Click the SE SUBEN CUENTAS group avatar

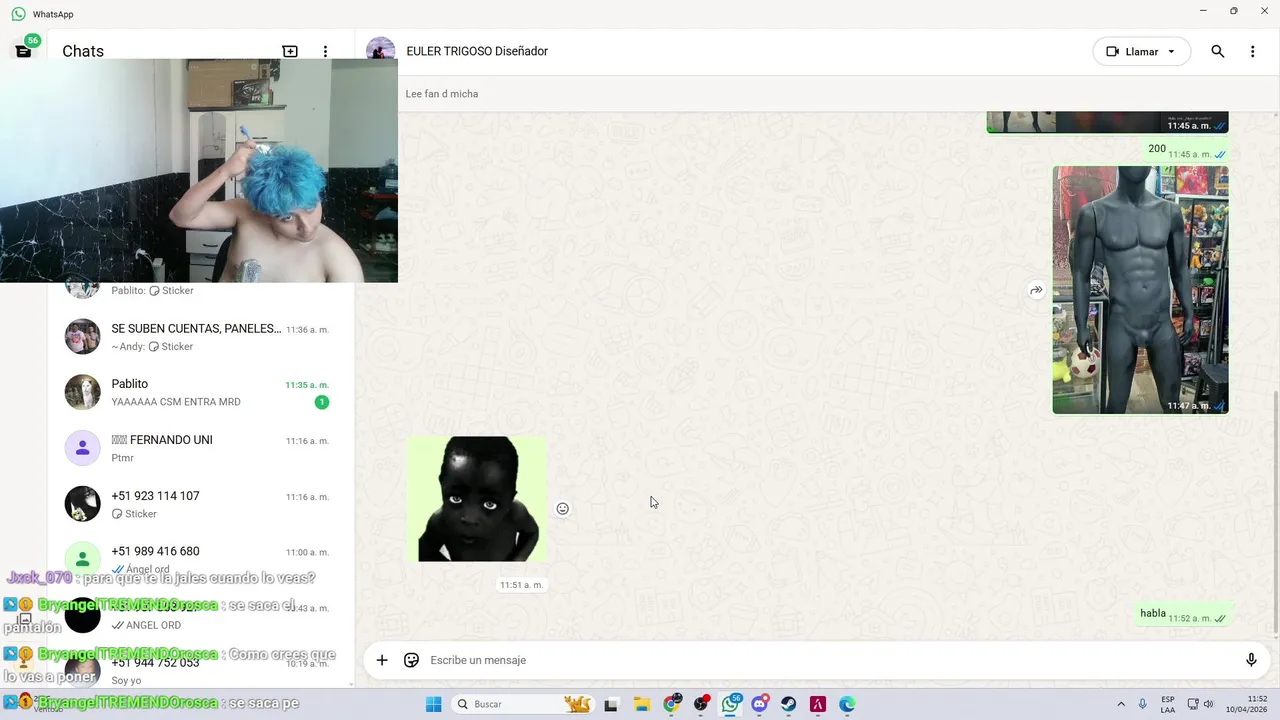coord(82,337)
